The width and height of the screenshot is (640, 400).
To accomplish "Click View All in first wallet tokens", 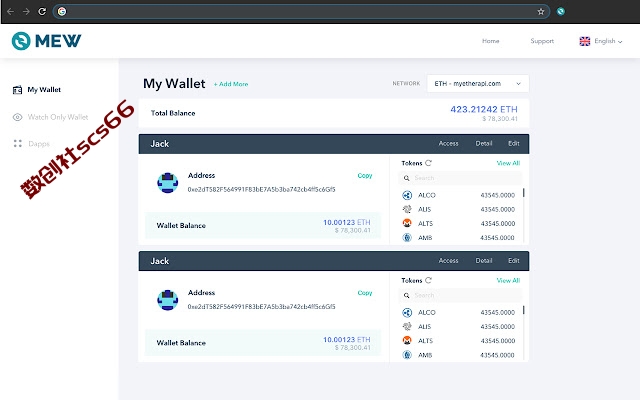I will (x=508, y=163).
